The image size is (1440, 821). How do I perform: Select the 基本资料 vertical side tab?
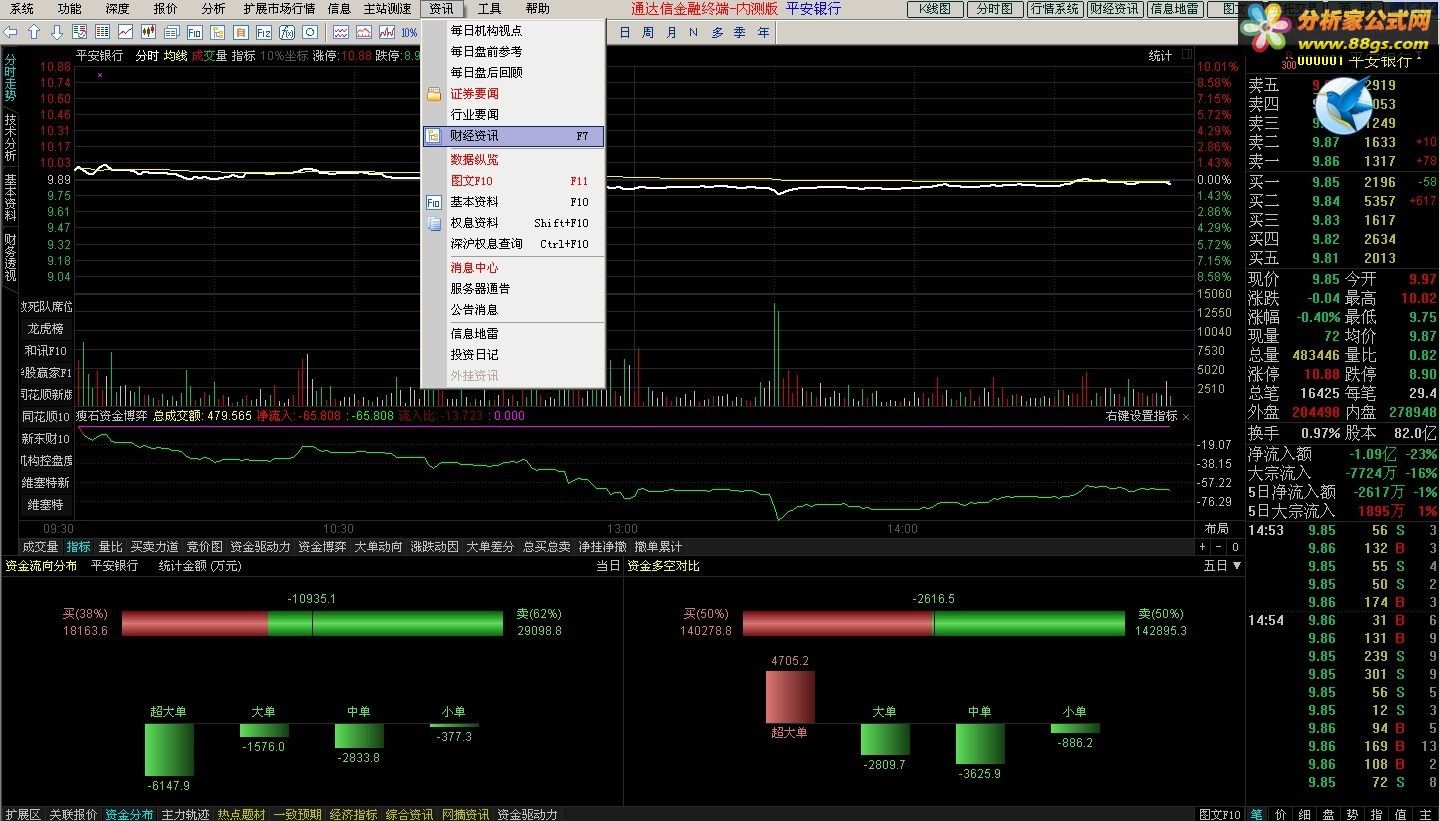[10, 198]
